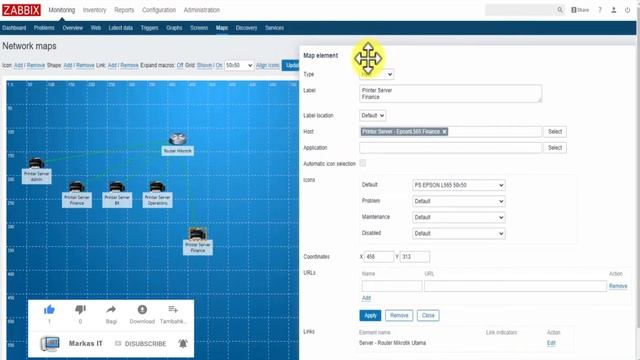The image size is (640, 360).
Task: Click the search magnifier icon
Action: click(x=560, y=10)
